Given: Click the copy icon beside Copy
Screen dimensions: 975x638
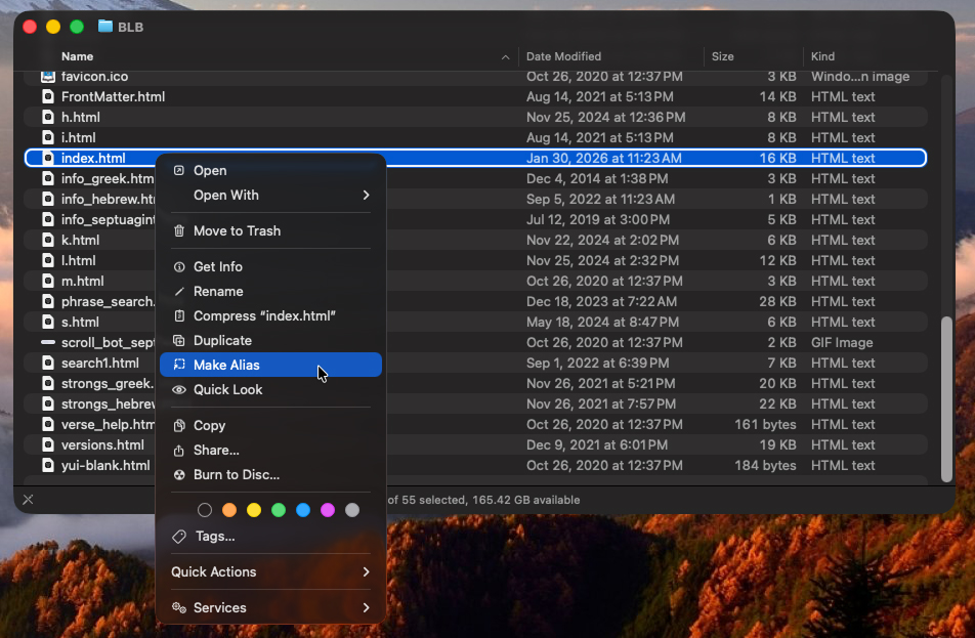Looking at the screenshot, I should [179, 425].
